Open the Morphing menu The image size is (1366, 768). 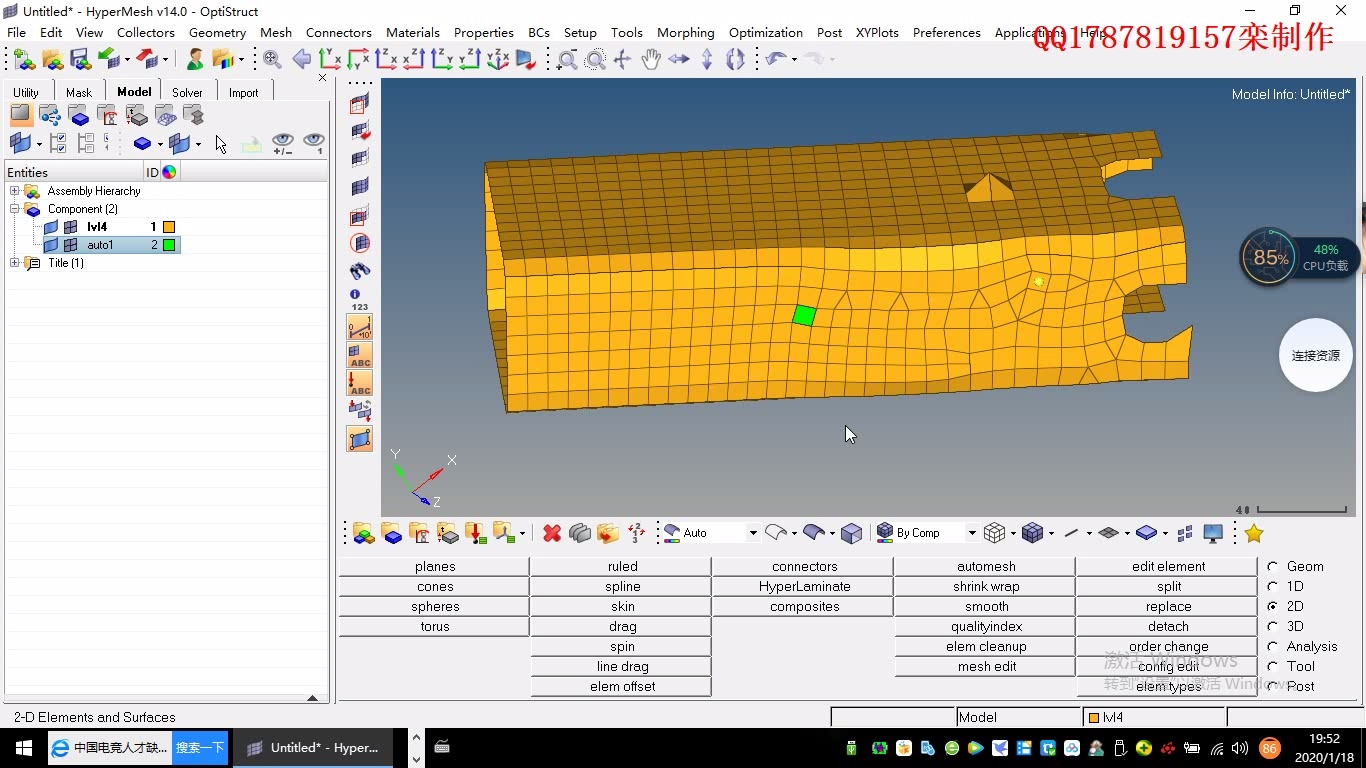coord(685,32)
